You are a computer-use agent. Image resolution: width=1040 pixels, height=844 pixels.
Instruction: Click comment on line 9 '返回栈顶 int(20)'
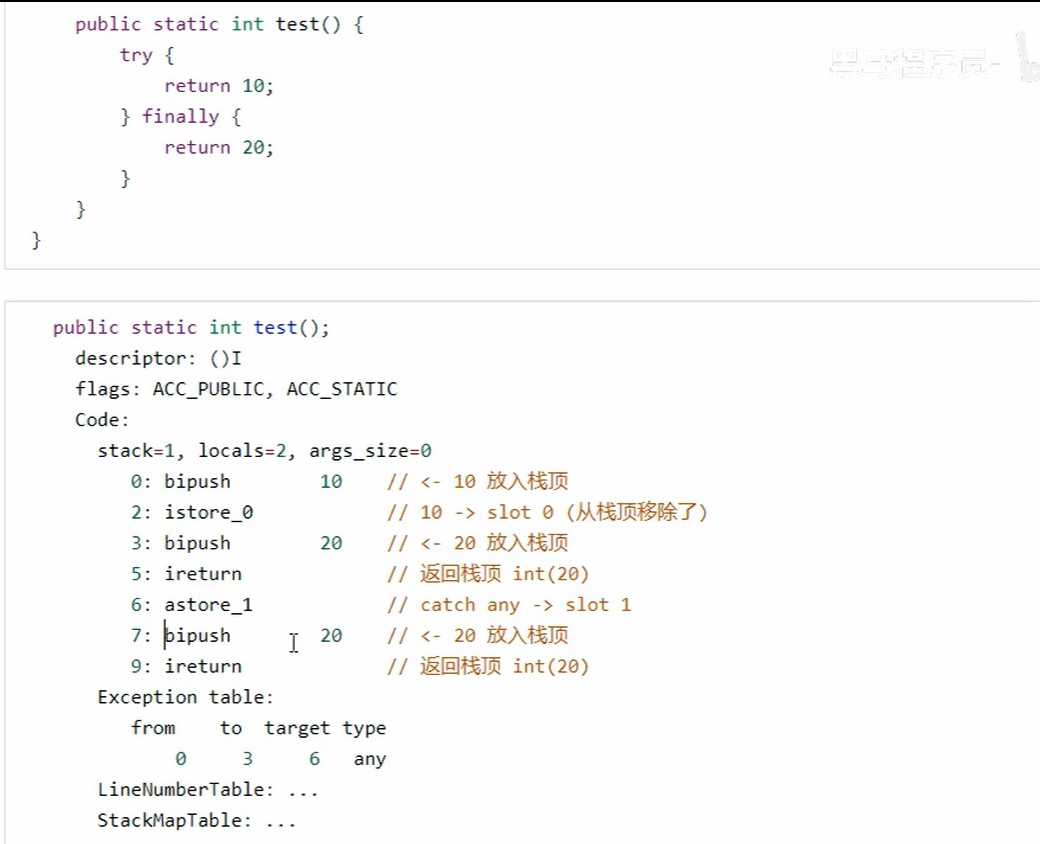tap(504, 666)
